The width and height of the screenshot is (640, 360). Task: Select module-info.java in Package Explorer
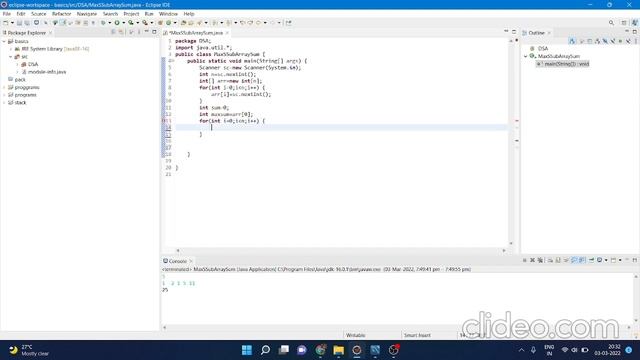pyautogui.click(x=47, y=72)
